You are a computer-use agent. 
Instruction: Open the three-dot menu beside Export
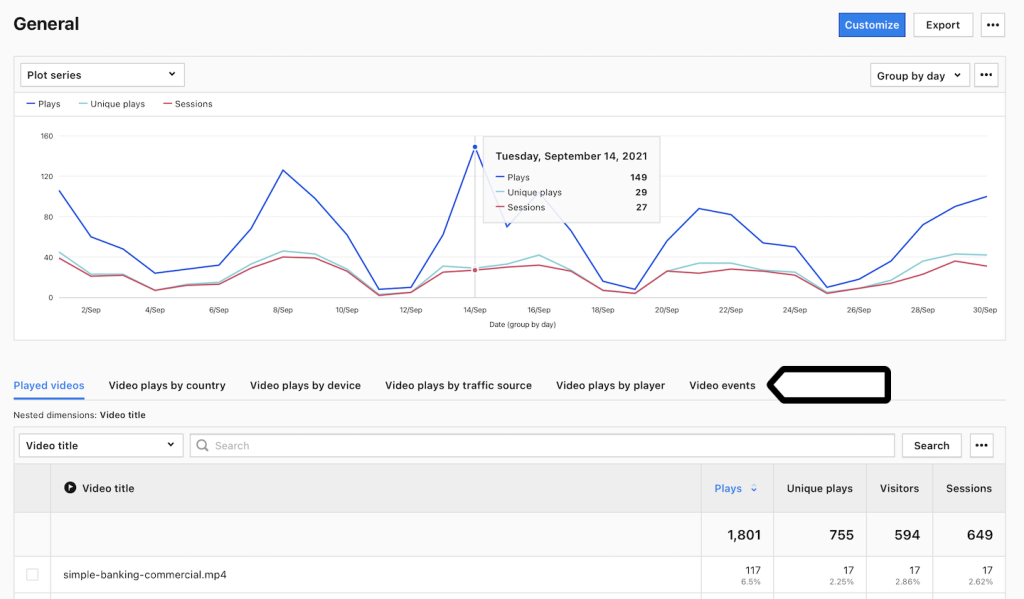pyautogui.click(x=992, y=25)
